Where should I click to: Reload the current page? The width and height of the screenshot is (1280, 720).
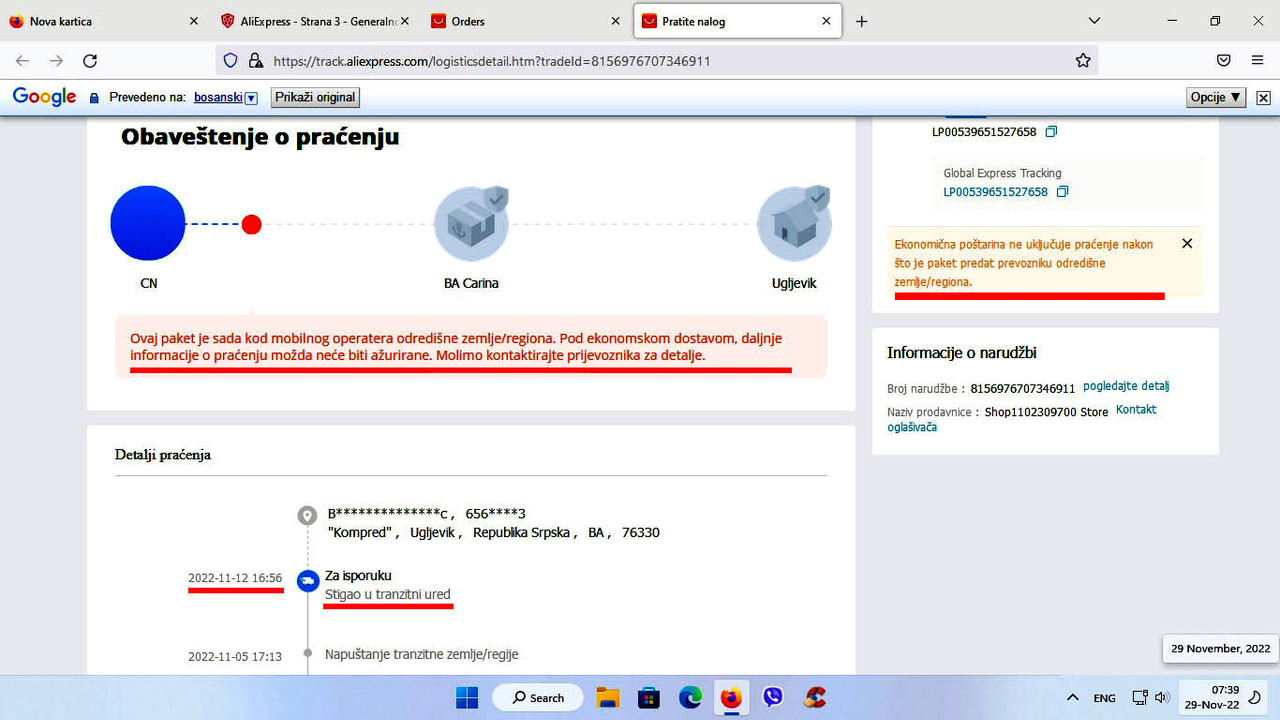pyautogui.click(x=90, y=61)
